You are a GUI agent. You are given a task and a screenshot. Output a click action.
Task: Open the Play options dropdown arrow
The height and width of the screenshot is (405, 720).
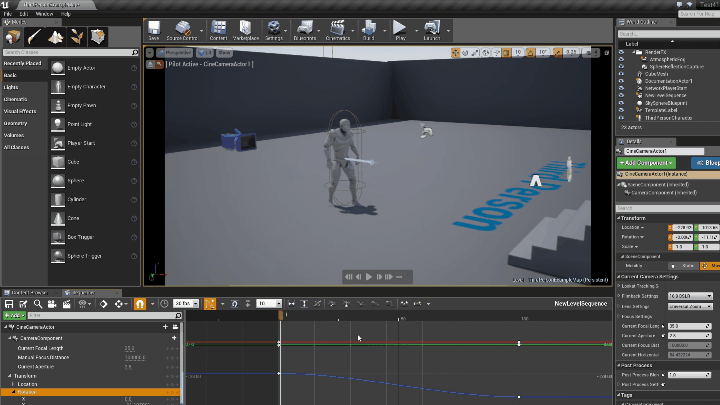416,31
